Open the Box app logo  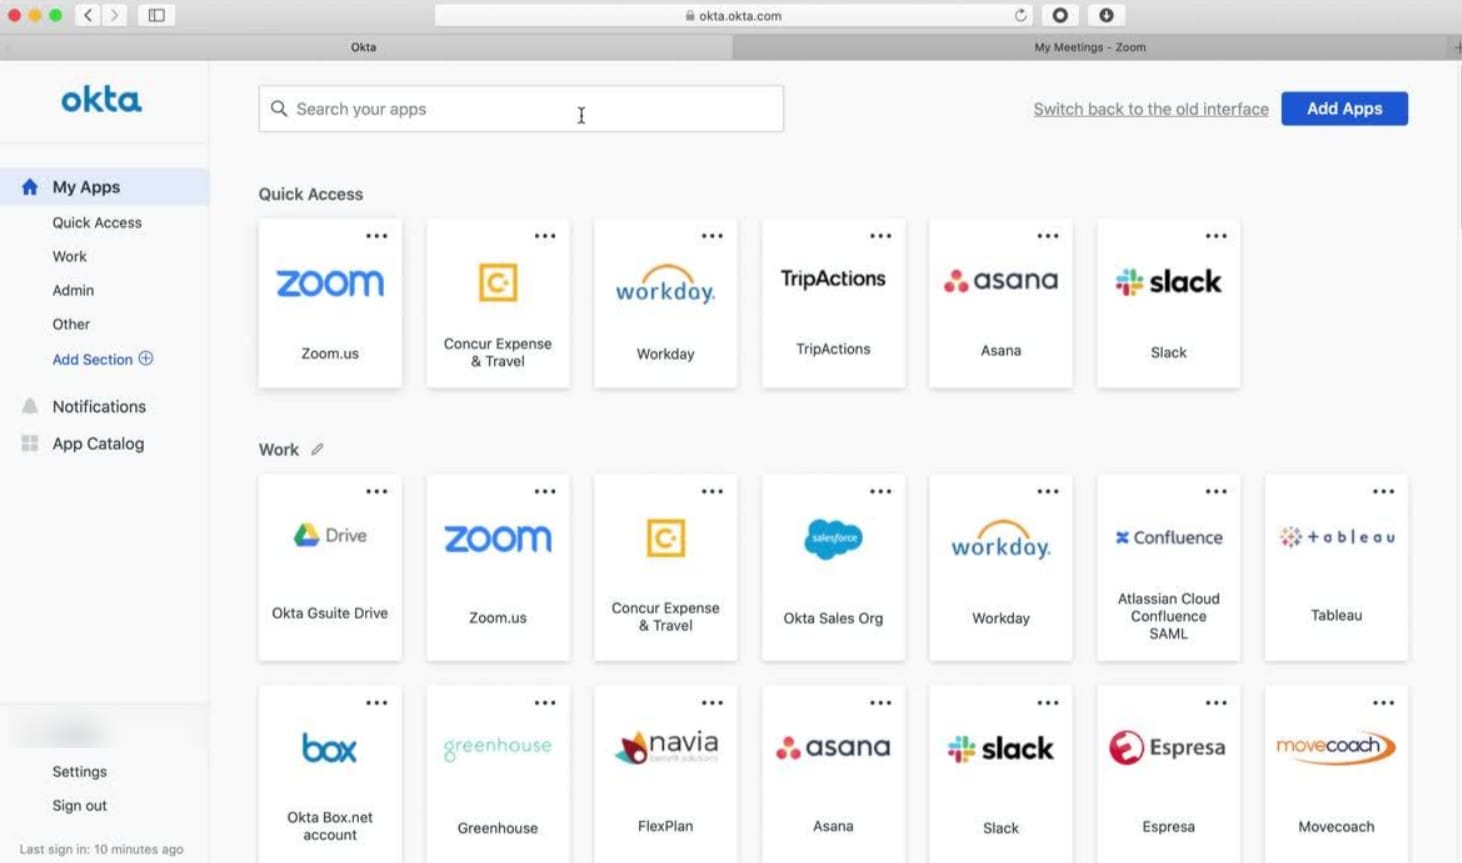pyautogui.click(x=330, y=748)
